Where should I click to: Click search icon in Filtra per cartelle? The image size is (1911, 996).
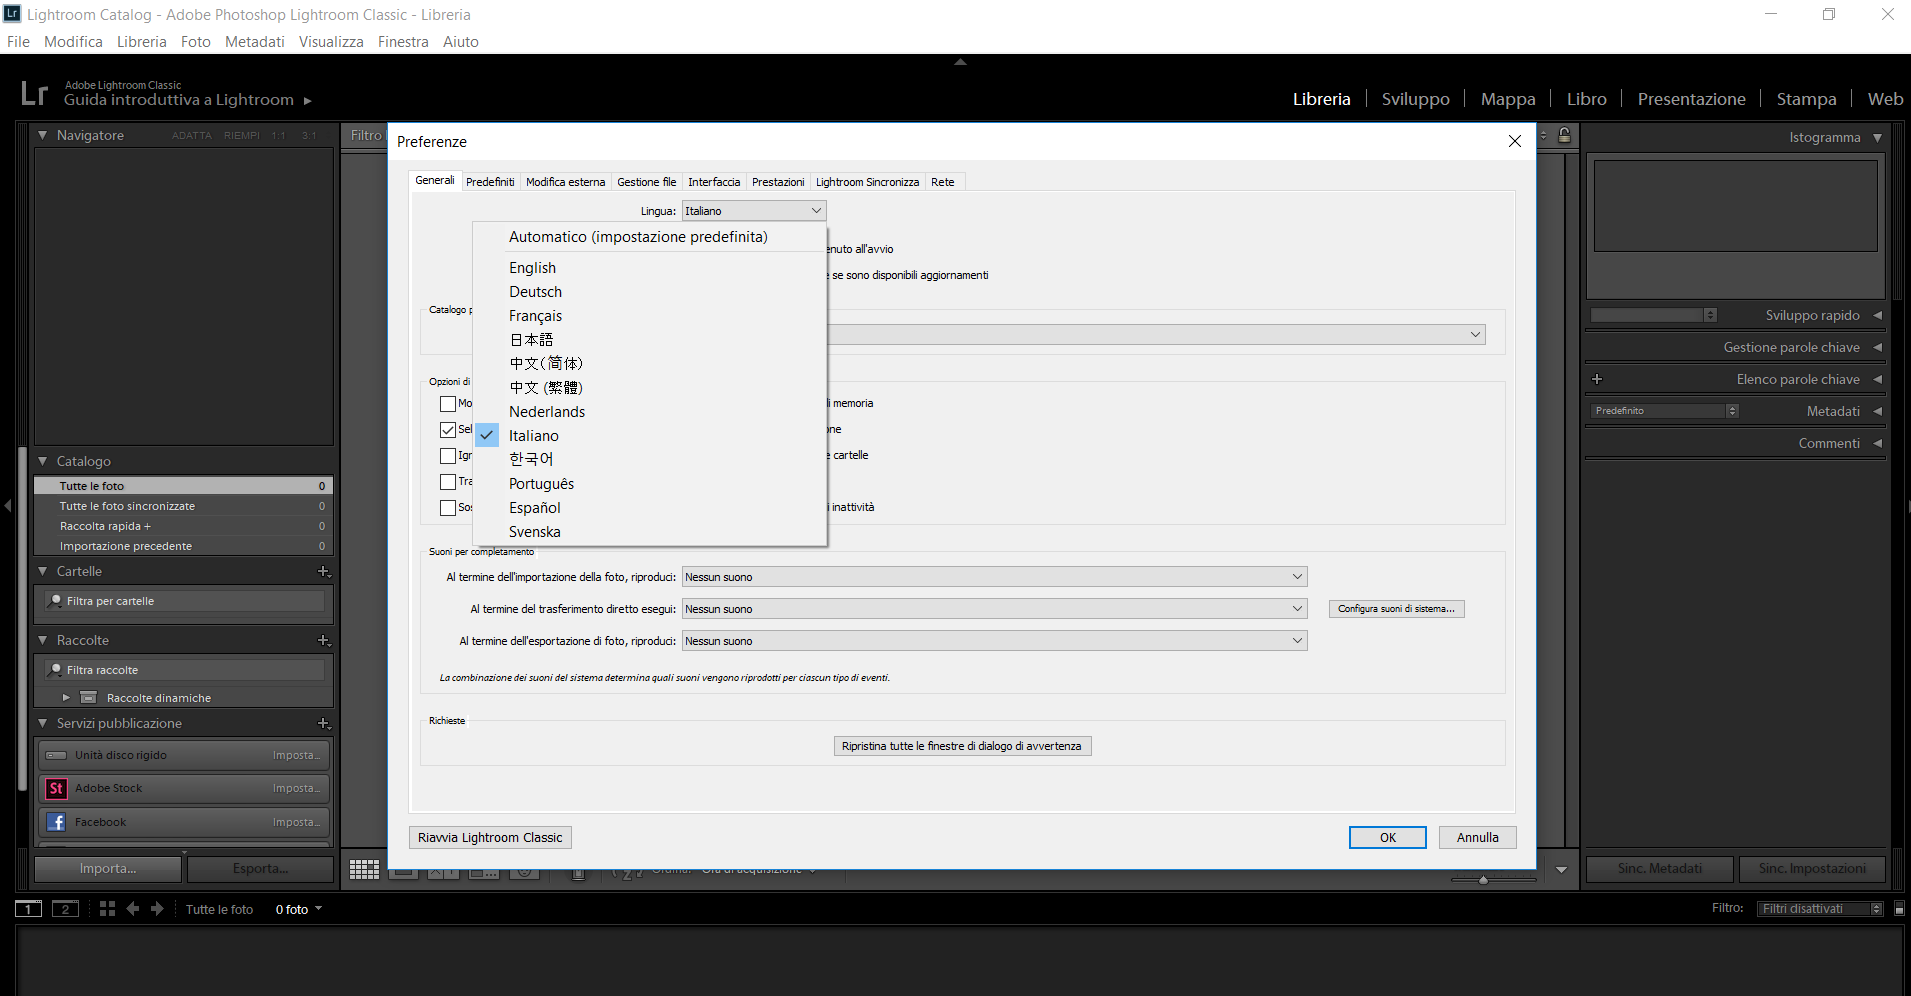click(x=56, y=601)
